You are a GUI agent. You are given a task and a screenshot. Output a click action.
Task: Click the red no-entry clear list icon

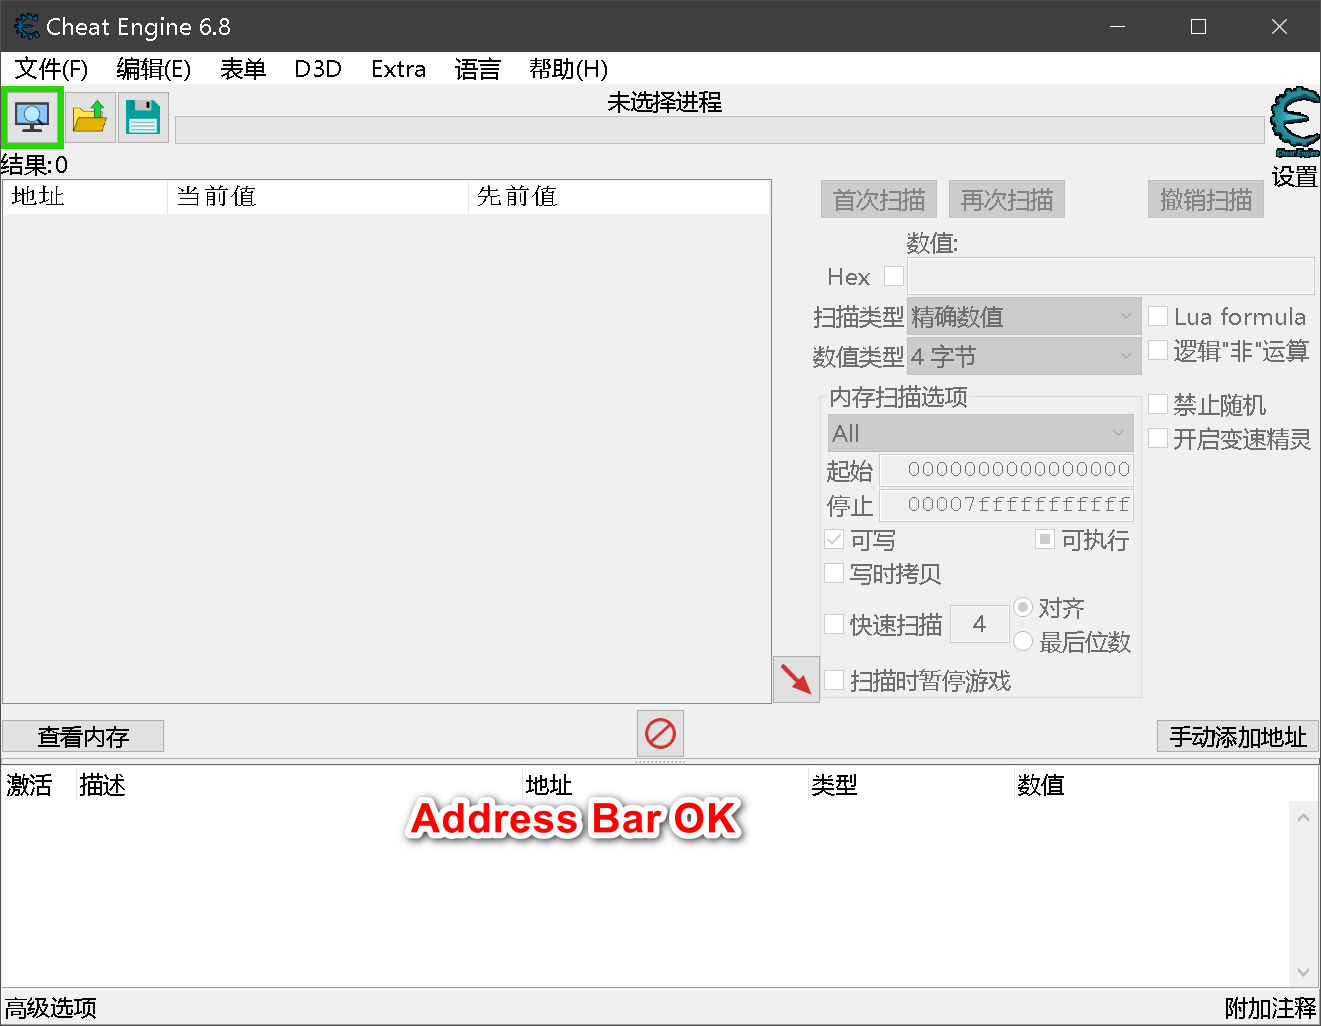click(x=660, y=734)
